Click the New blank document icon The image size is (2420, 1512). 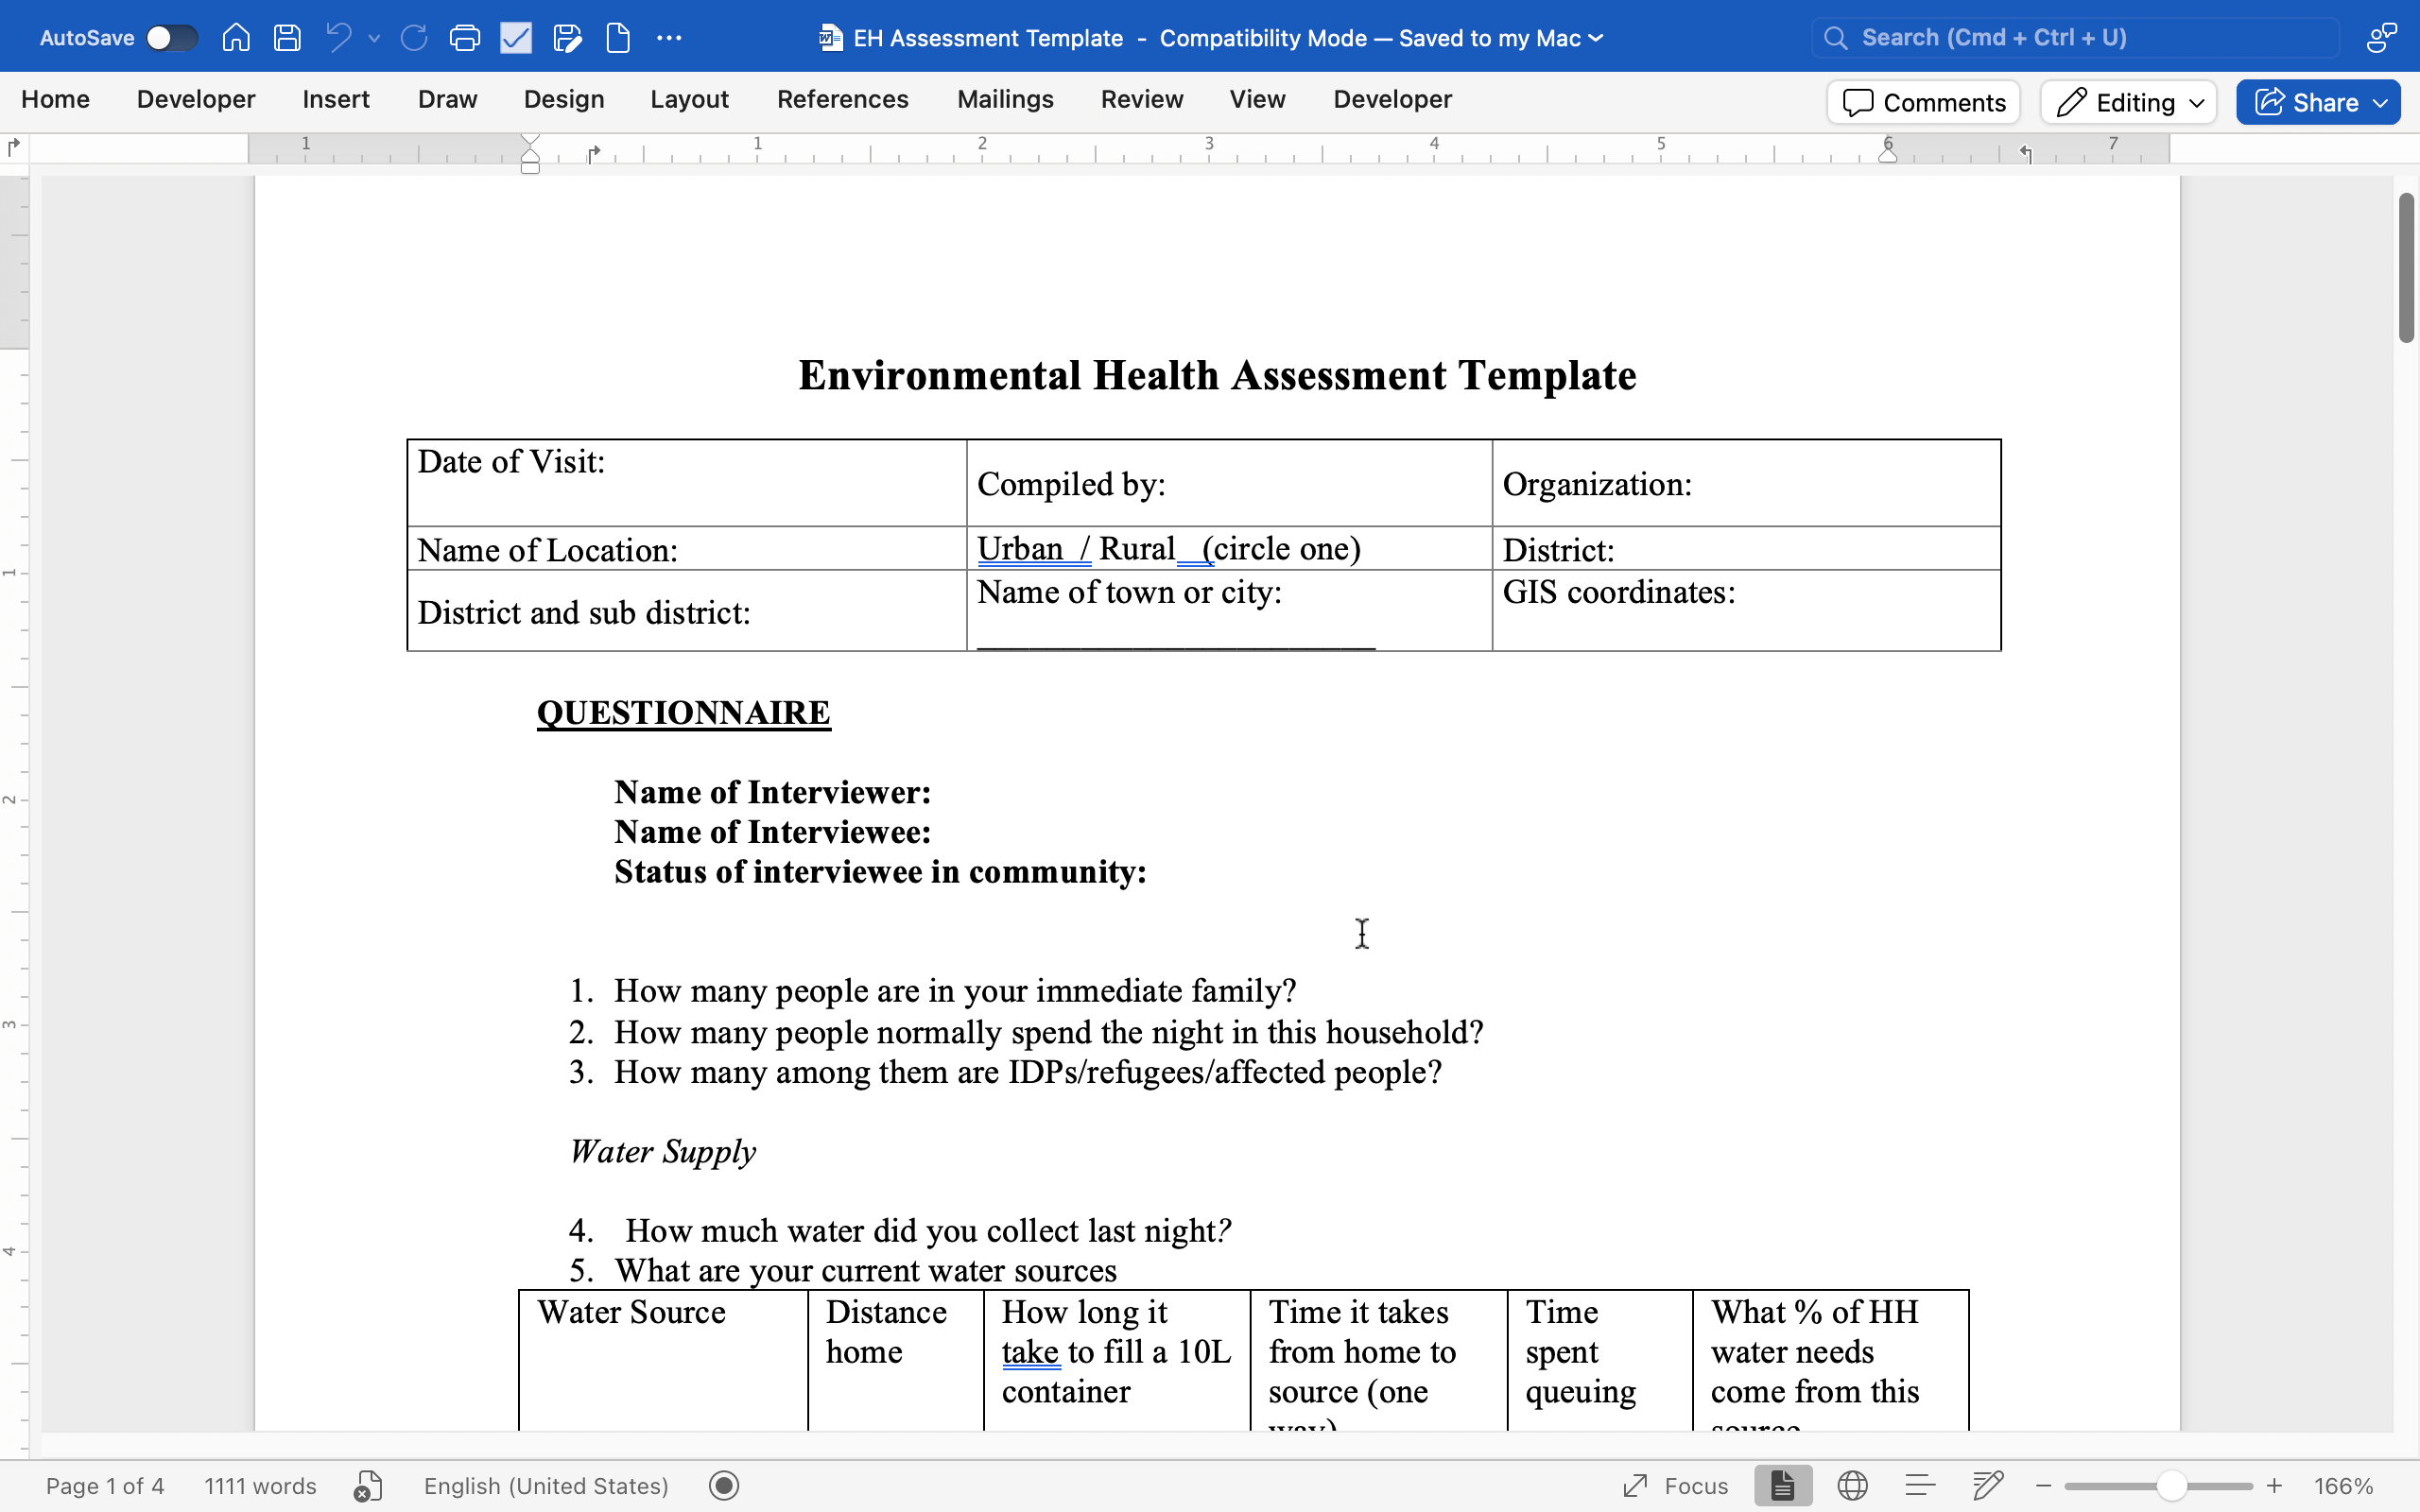tap(618, 38)
